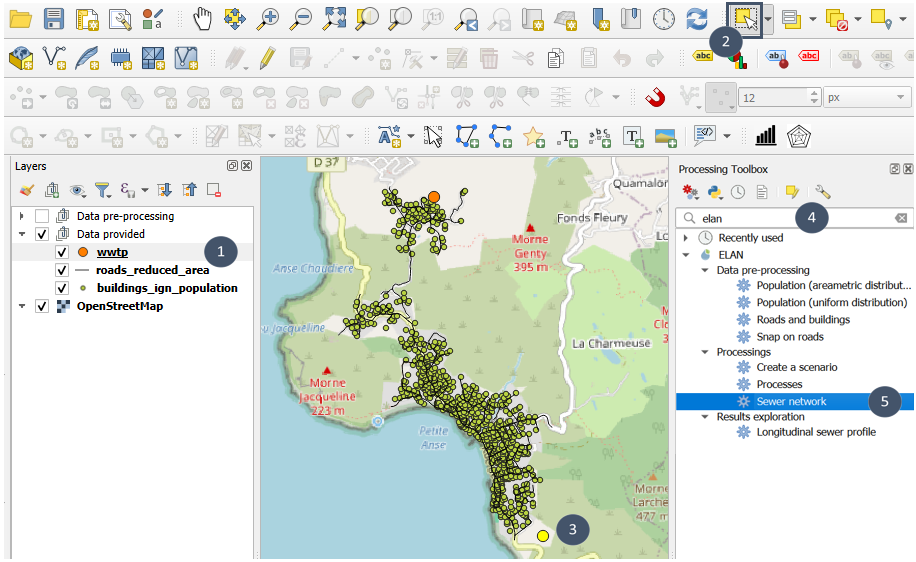
Task: Click the Toggle Editing pencil icon
Action: [x=266, y=58]
